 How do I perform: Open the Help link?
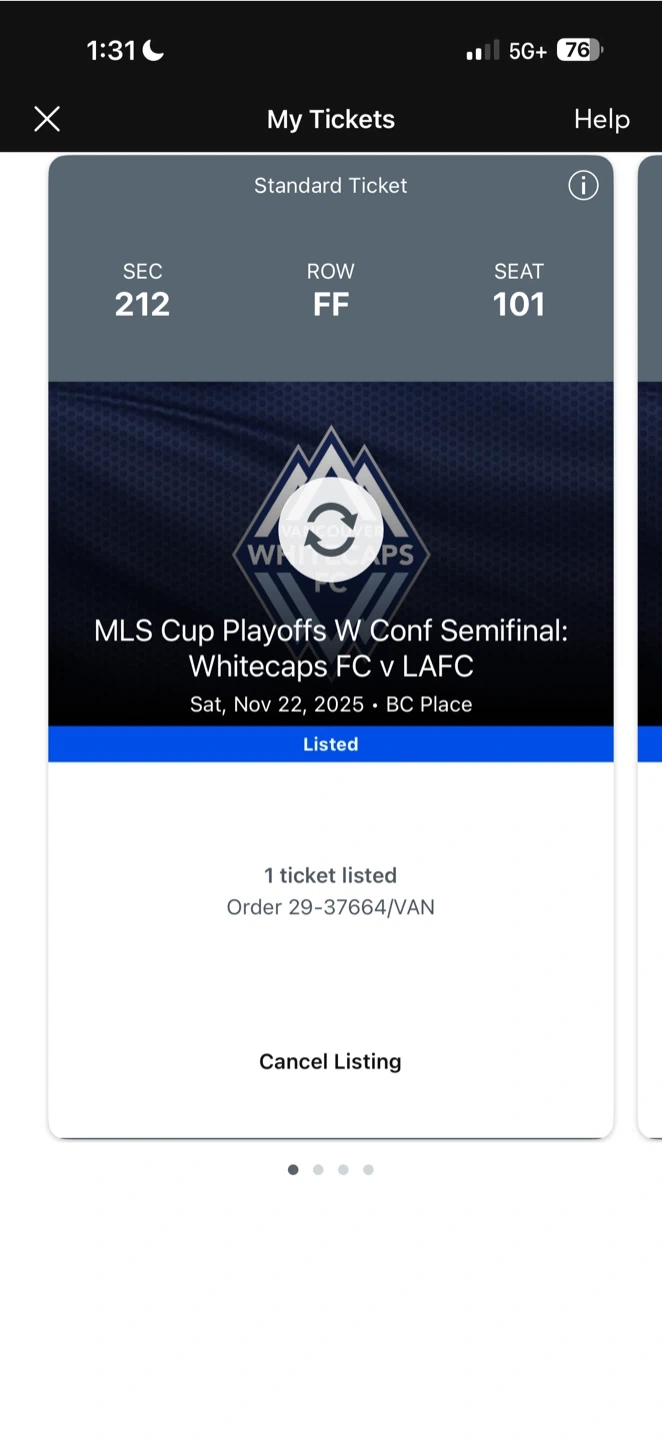point(601,120)
